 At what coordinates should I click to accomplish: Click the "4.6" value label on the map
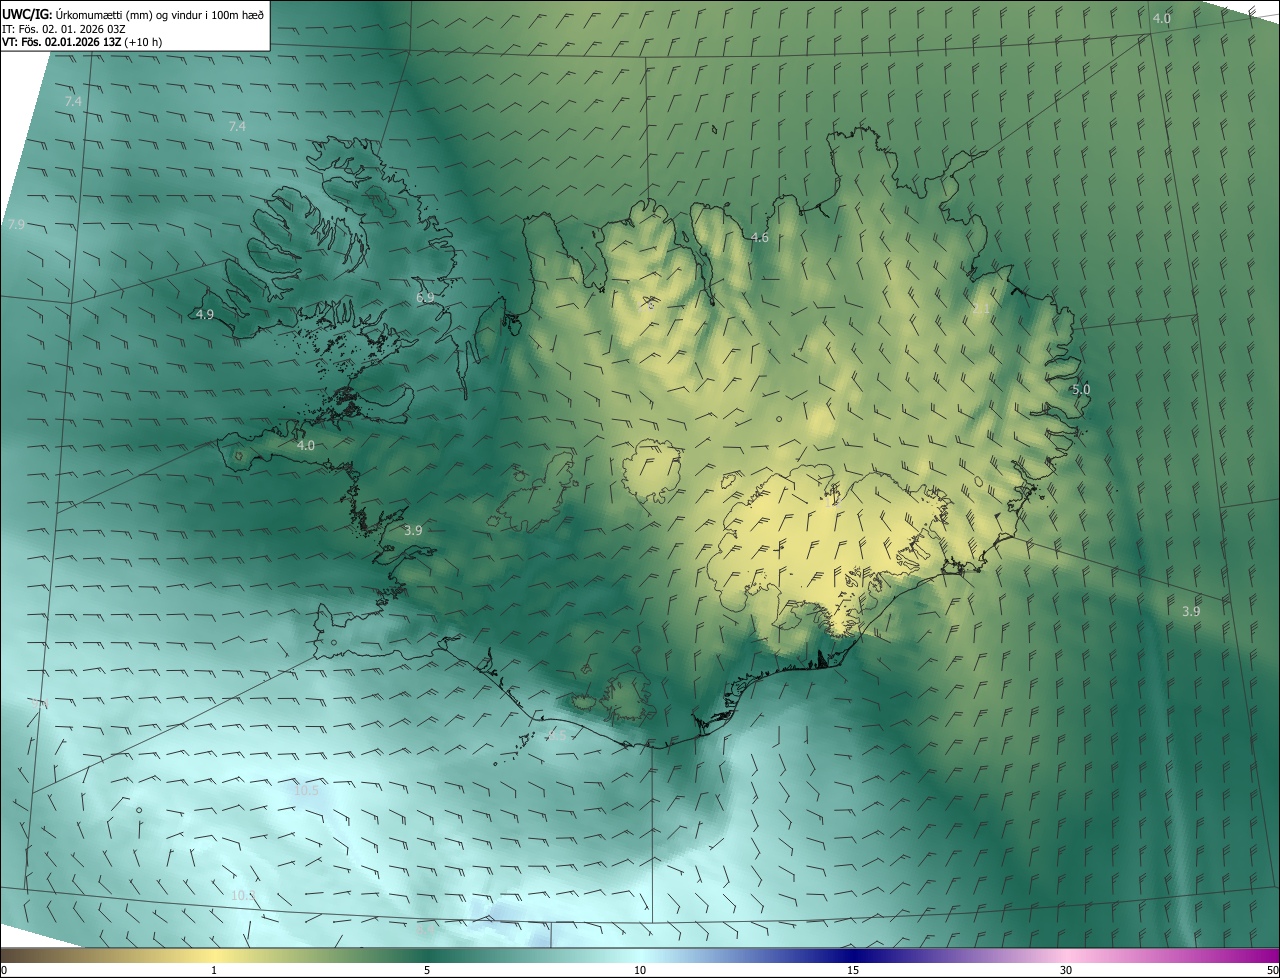[x=759, y=237]
